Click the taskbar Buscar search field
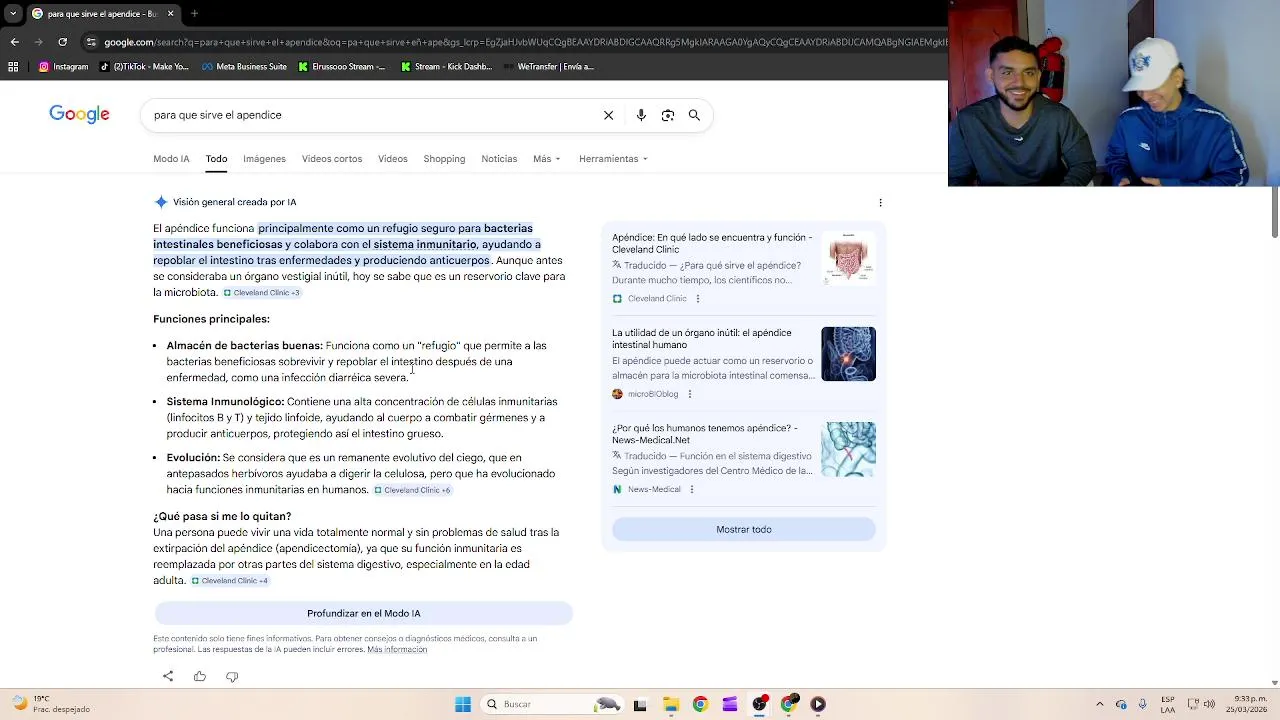The image size is (1280, 720). [x=550, y=704]
